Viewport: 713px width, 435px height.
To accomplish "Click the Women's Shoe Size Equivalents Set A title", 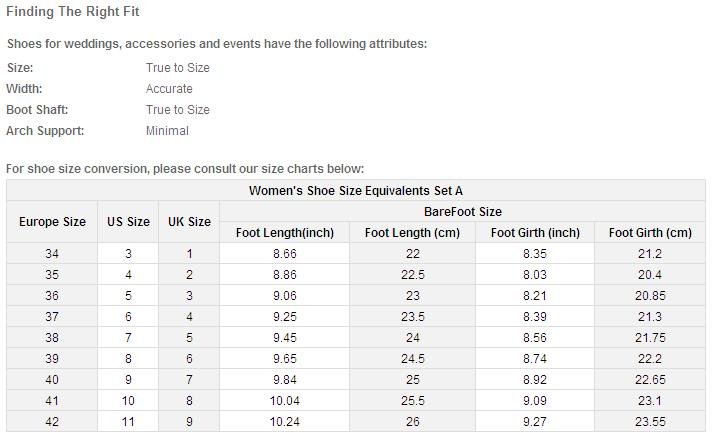I will coord(356,190).
